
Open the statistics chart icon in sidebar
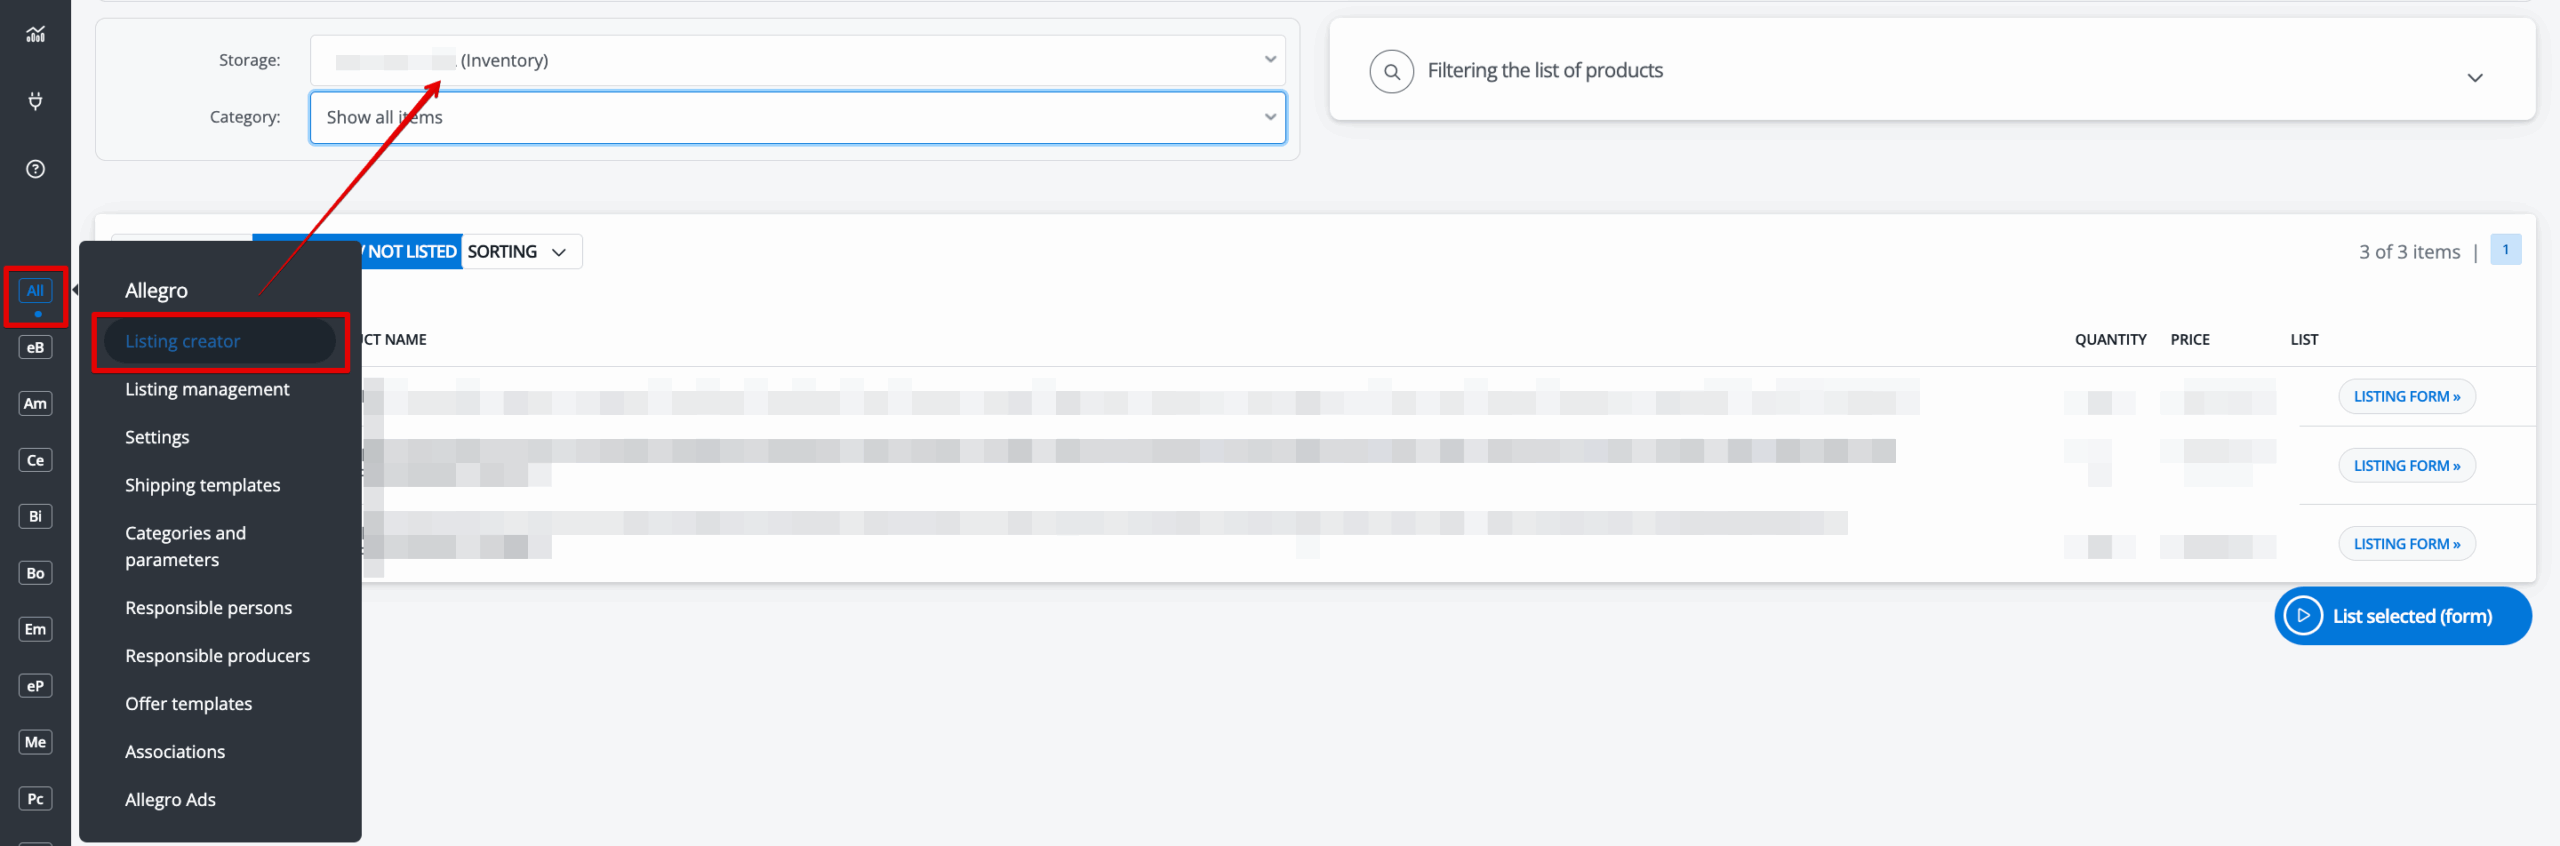point(35,35)
